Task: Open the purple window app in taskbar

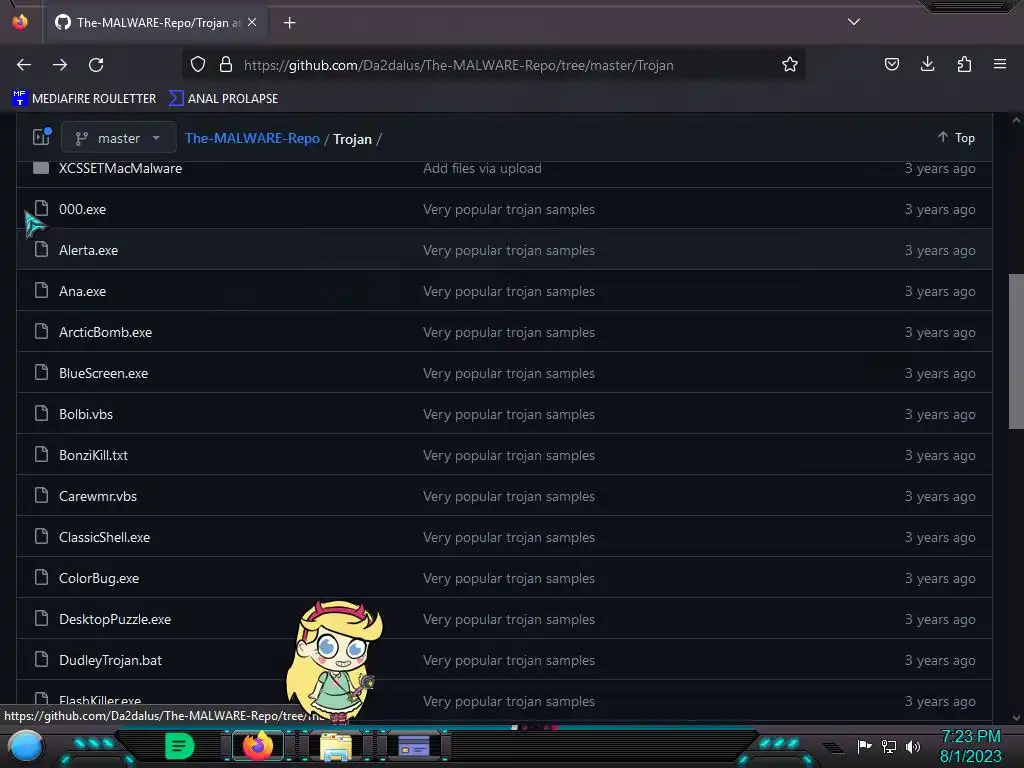Action: [x=413, y=746]
